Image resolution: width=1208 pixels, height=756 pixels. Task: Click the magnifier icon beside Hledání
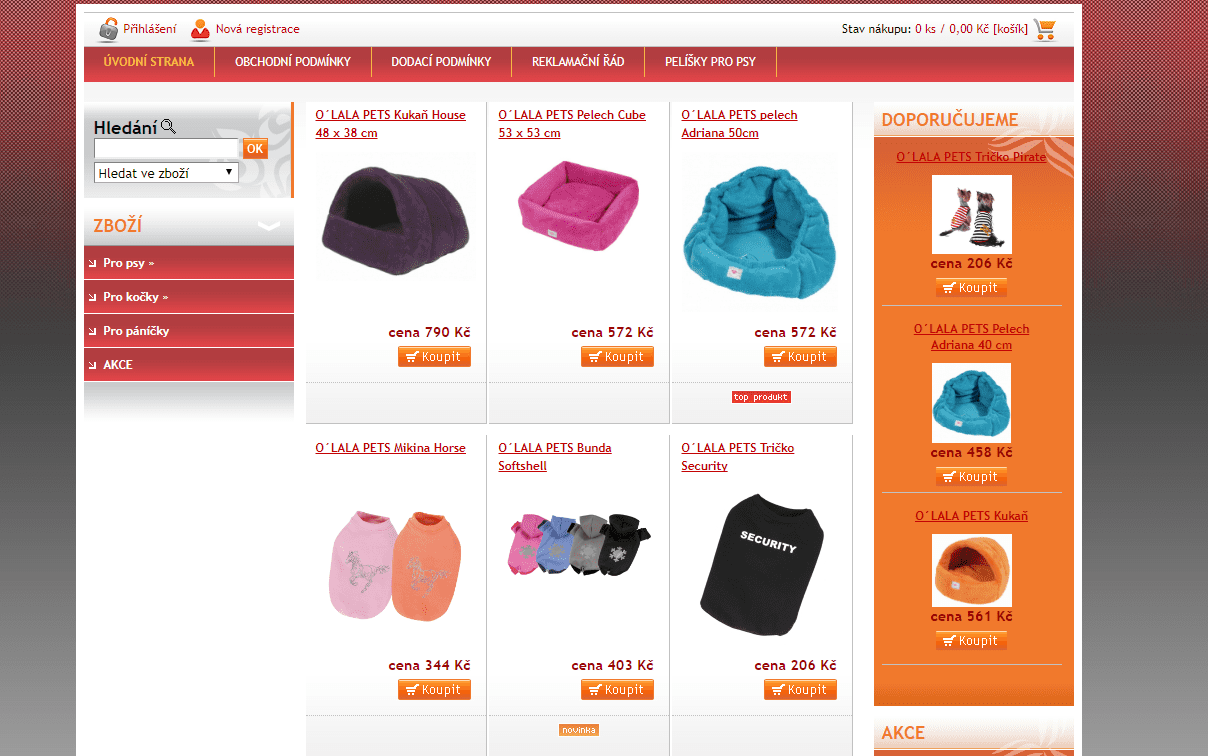point(168,127)
